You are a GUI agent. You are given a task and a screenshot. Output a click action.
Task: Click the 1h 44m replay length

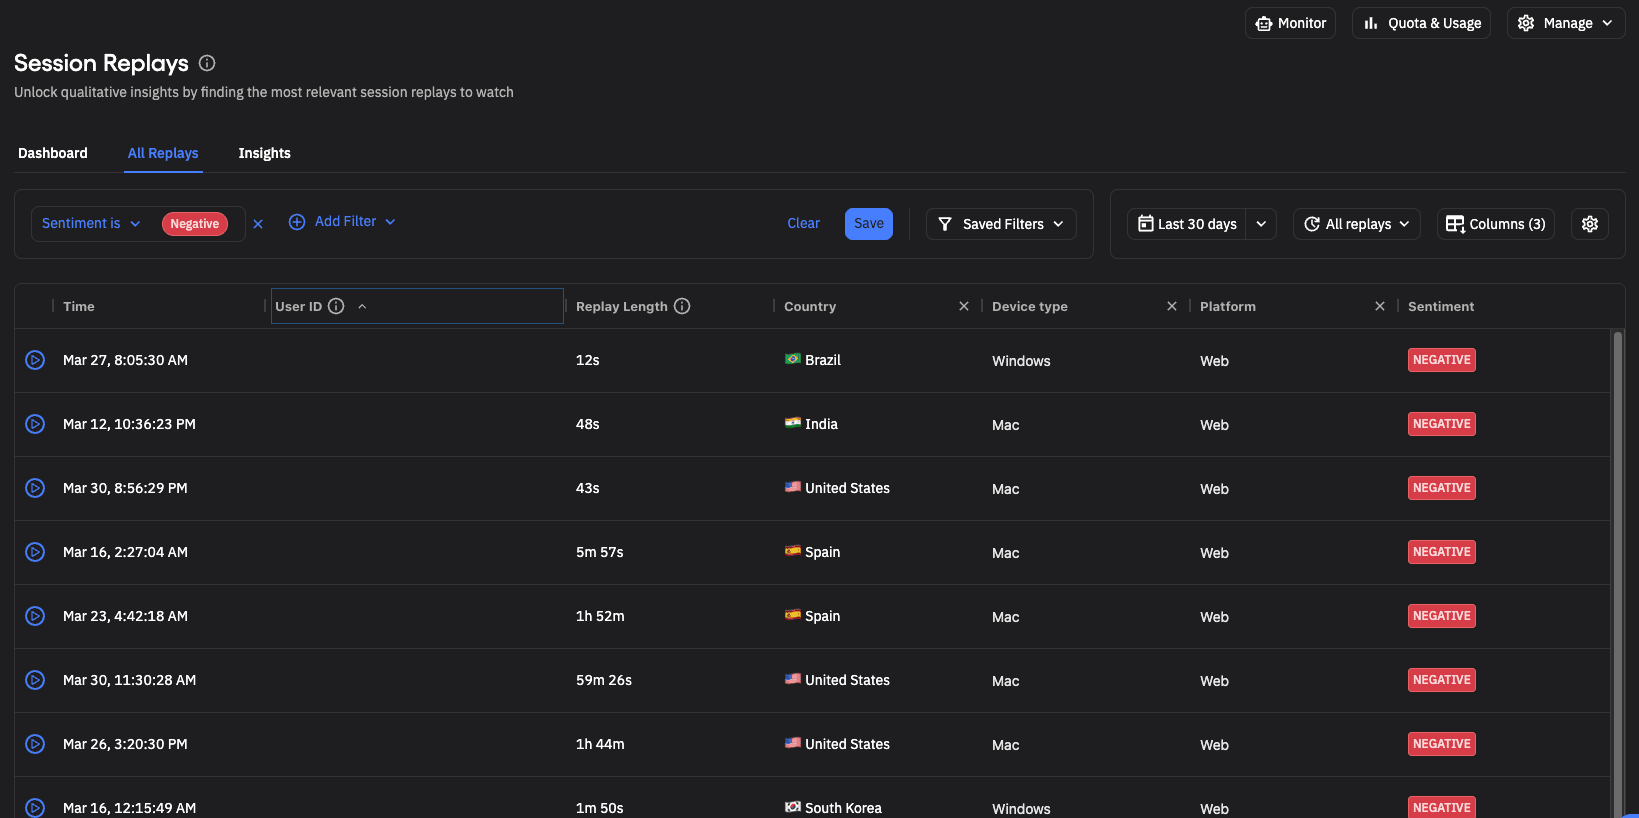click(x=600, y=744)
